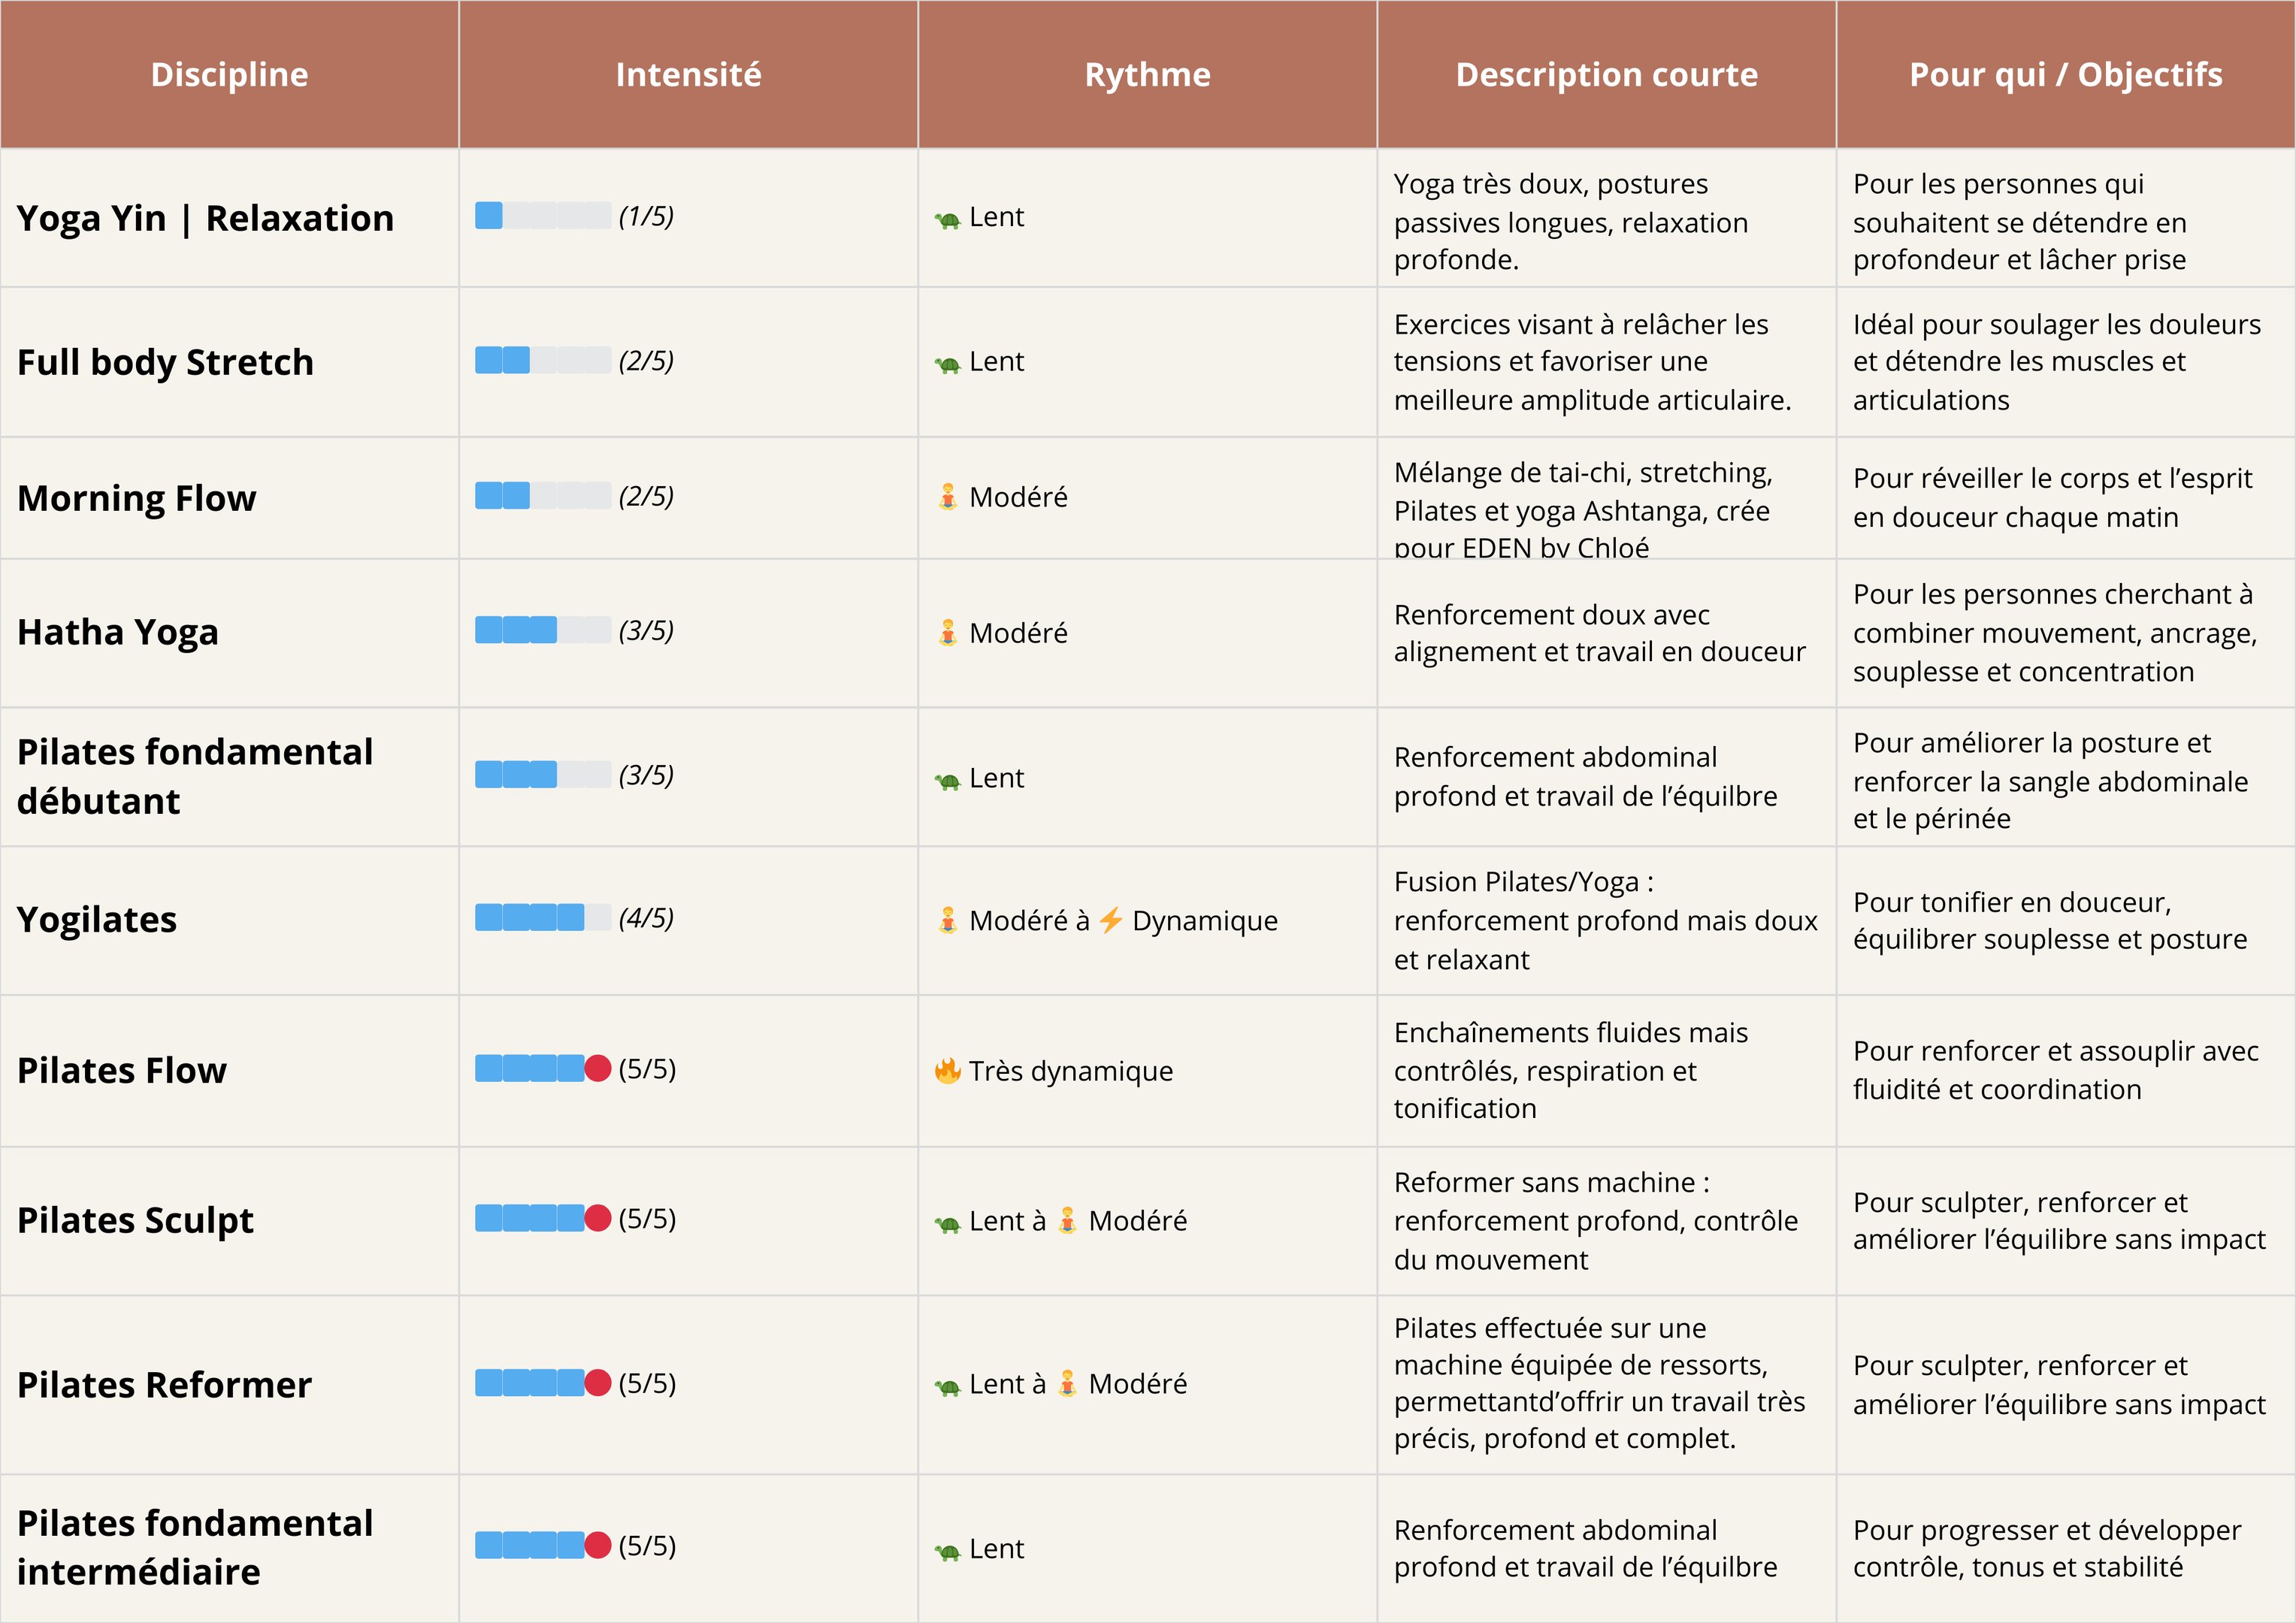The image size is (2296, 1623).
Task: Open the Full body Stretch discipline name
Action: [x=165, y=362]
